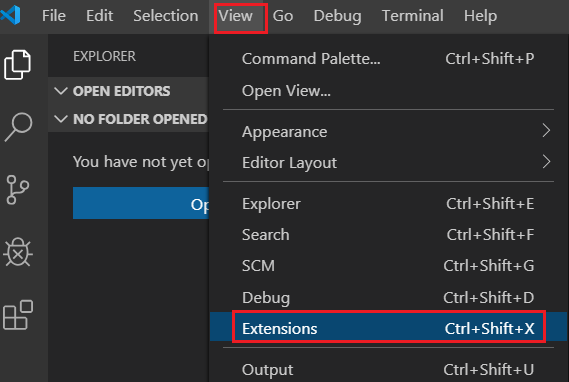Click the Selection menu
The height and width of the screenshot is (382, 569).
tap(165, 16)
